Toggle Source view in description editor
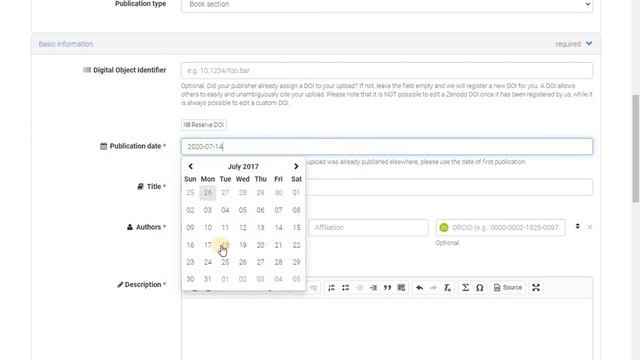 coord(508,288)
